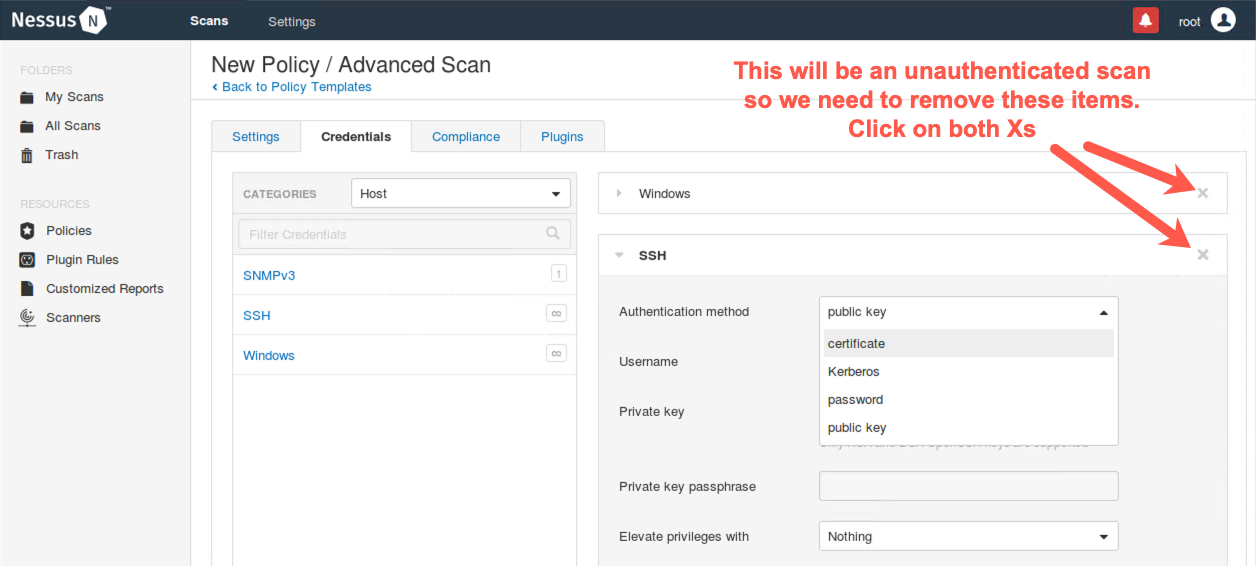
Task: Collapse the SSH credential section
Action: (x=619, y=255)
